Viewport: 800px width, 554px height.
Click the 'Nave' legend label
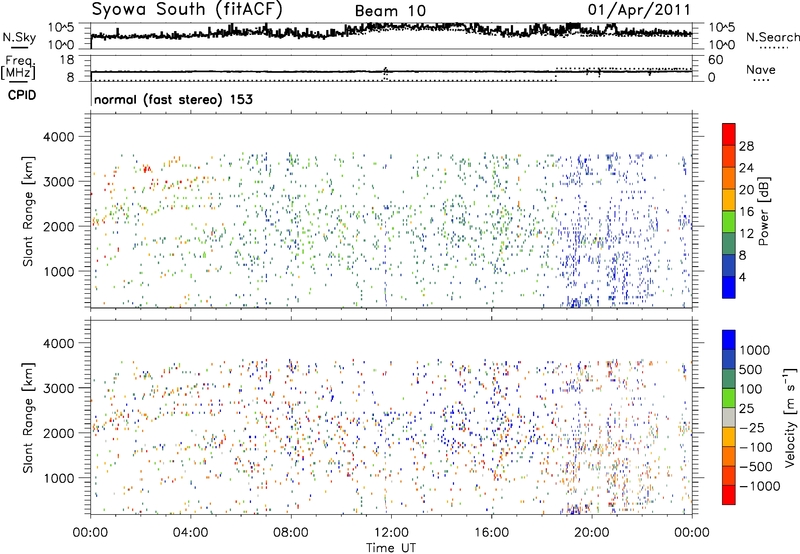761,69
